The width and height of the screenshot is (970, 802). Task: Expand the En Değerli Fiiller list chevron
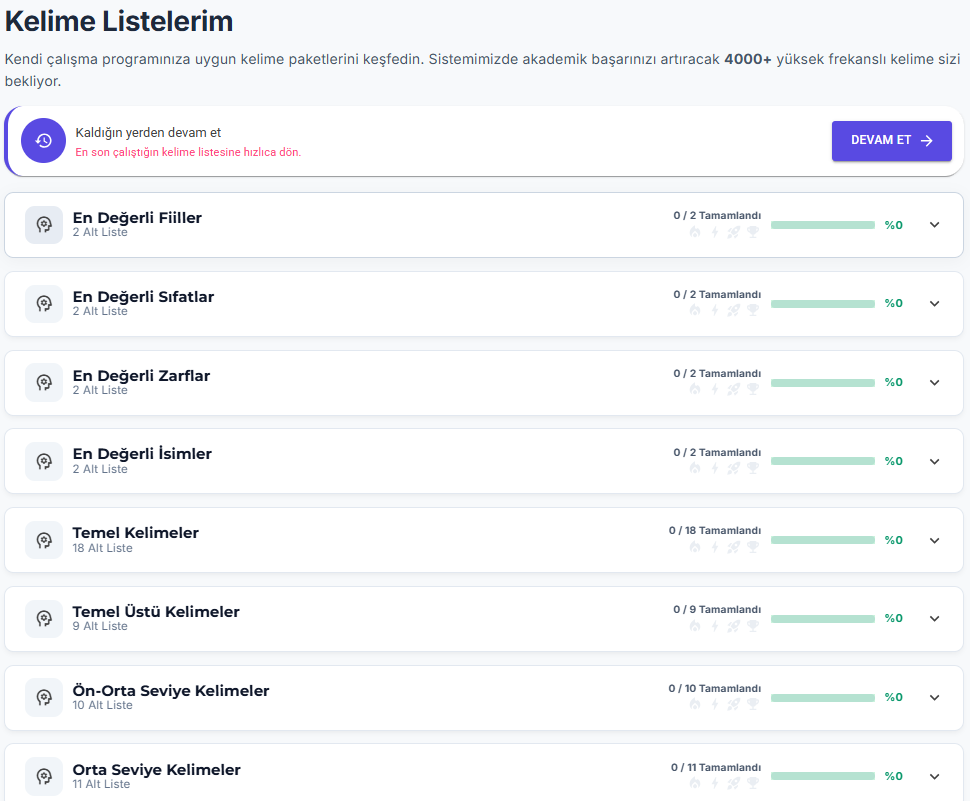click(935, 225)
